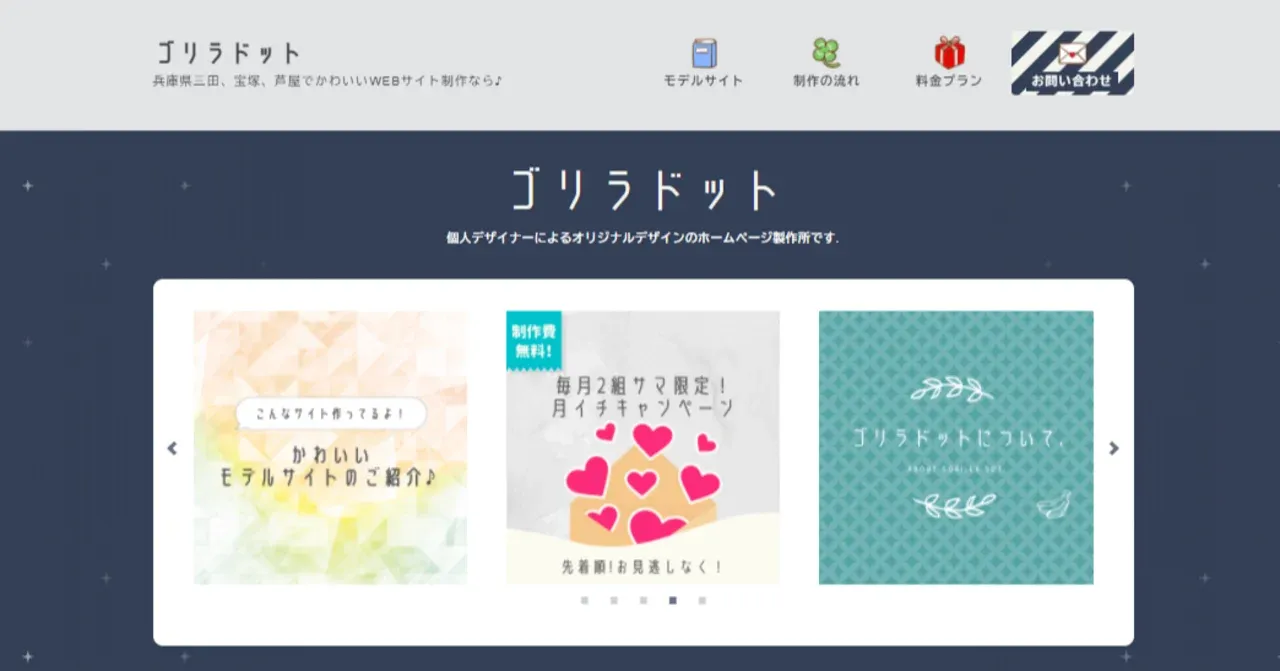This screenshot has width=1280, height=671.
Task: Open the teal ゴリラドットについて slide
Action: (956, 447)
